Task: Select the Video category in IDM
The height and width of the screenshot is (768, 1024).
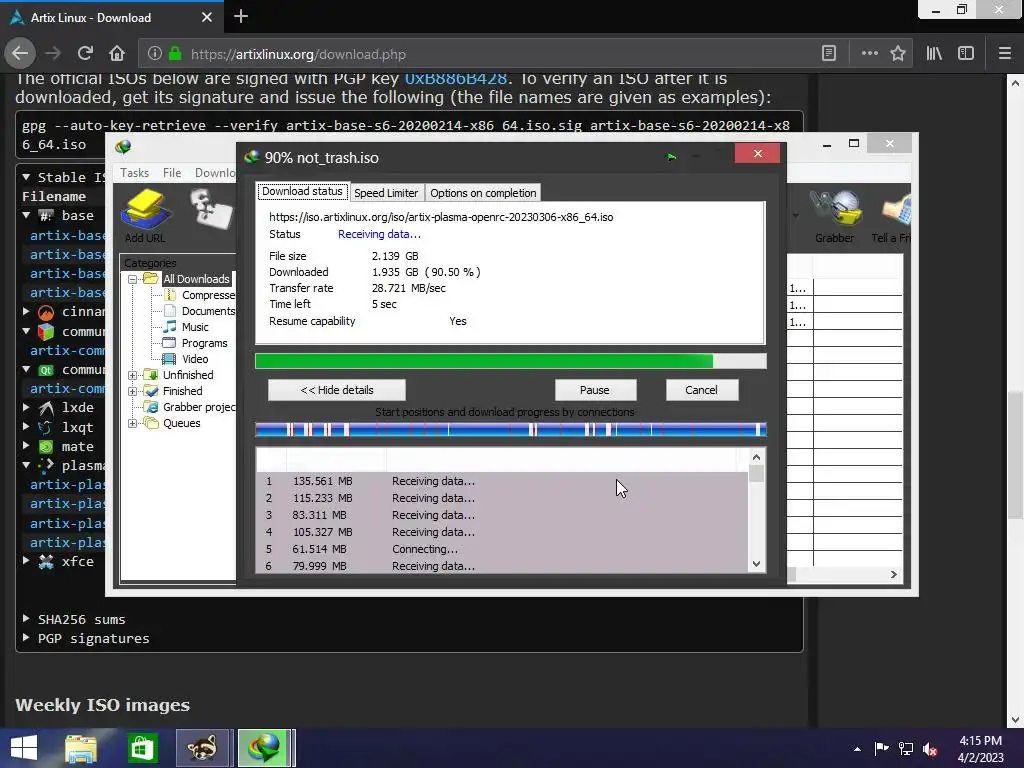Action: click(x=186, y=359)
